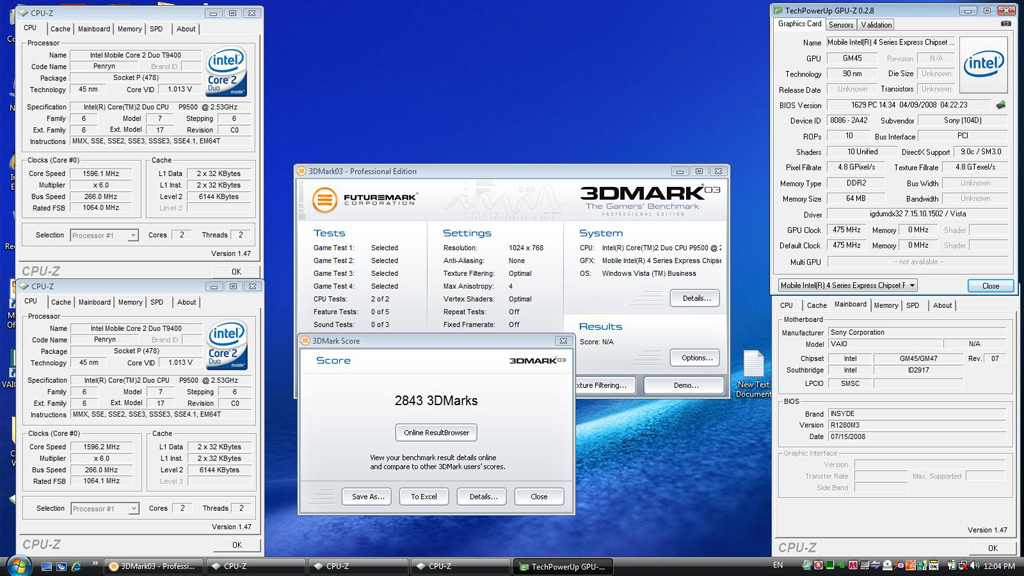Click Online ResultBrowser button in 3DMark Score

tap(436, 432)
